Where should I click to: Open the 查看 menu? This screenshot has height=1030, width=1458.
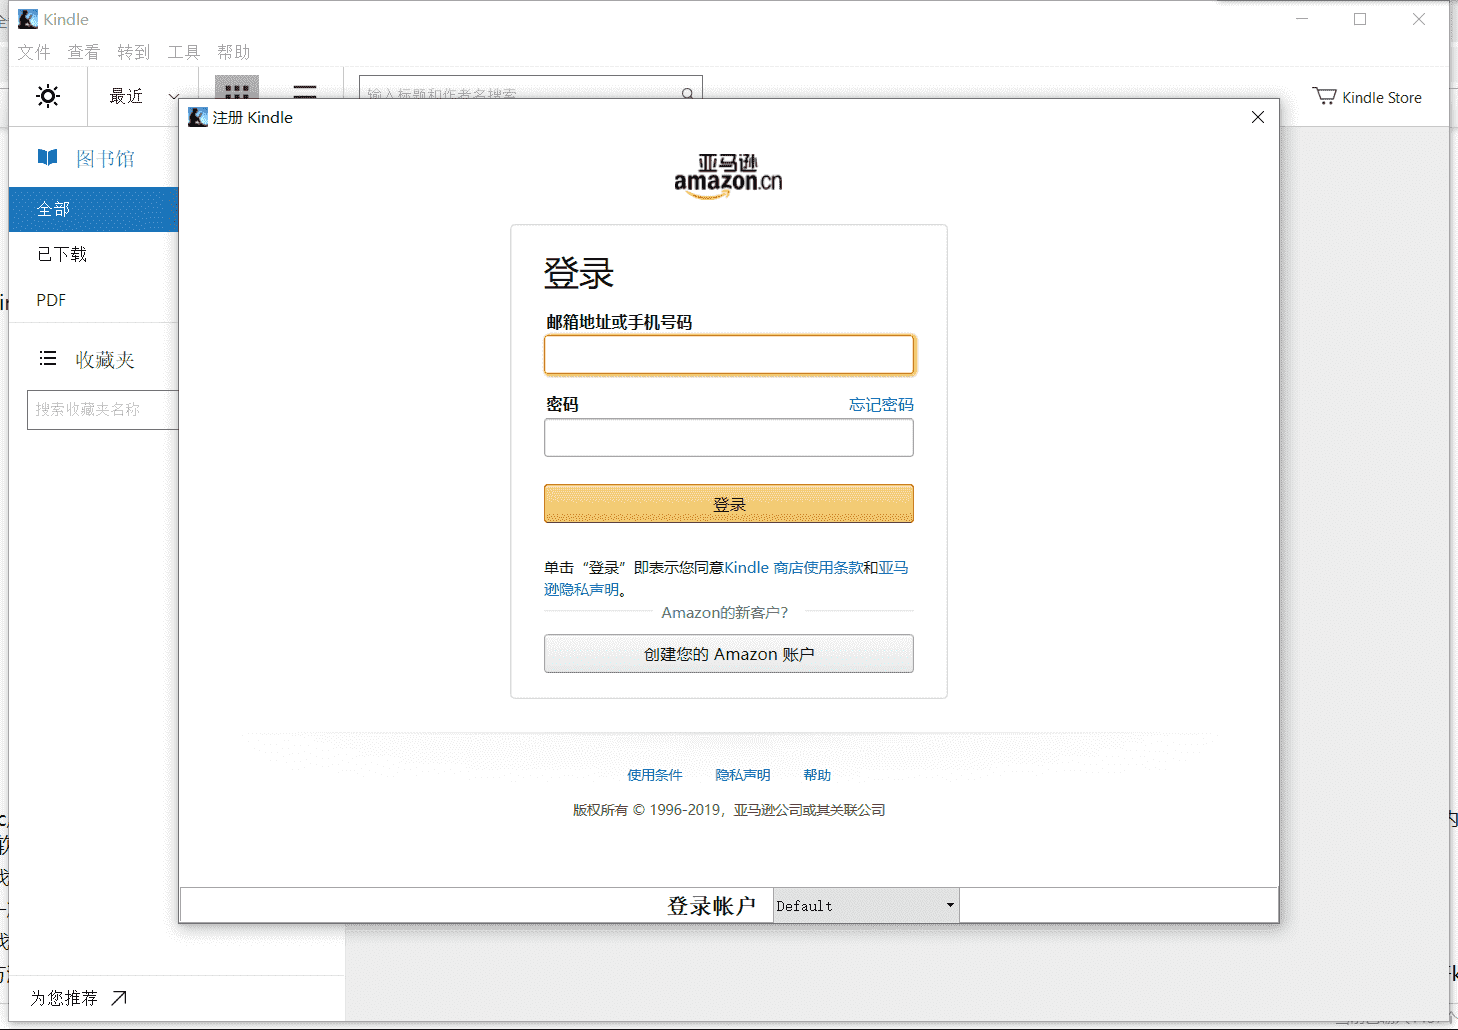click(84, 52)
